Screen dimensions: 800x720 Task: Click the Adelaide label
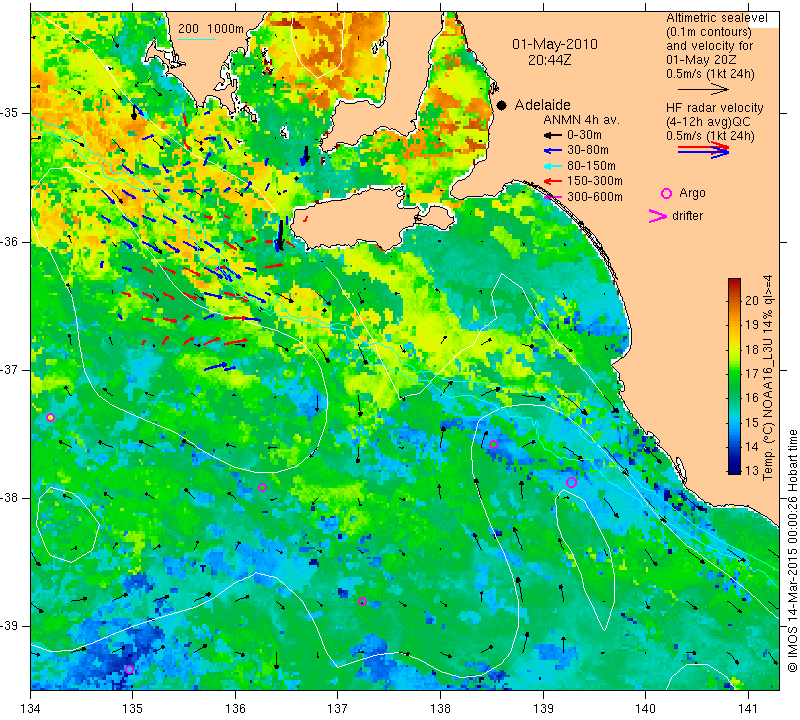pyautogui.click(x=542, y=105)
